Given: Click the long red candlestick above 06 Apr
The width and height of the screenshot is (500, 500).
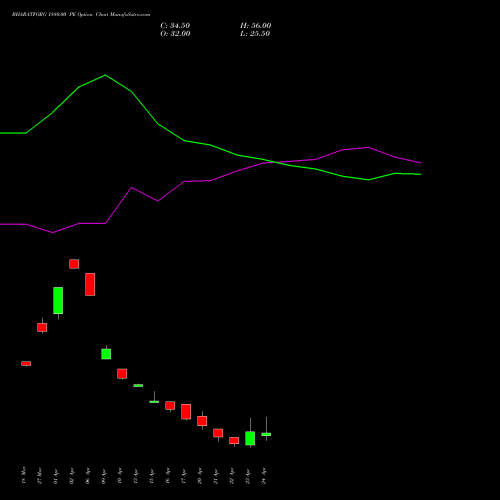Looking at the screenshot, I should click(x=90, y=284).
